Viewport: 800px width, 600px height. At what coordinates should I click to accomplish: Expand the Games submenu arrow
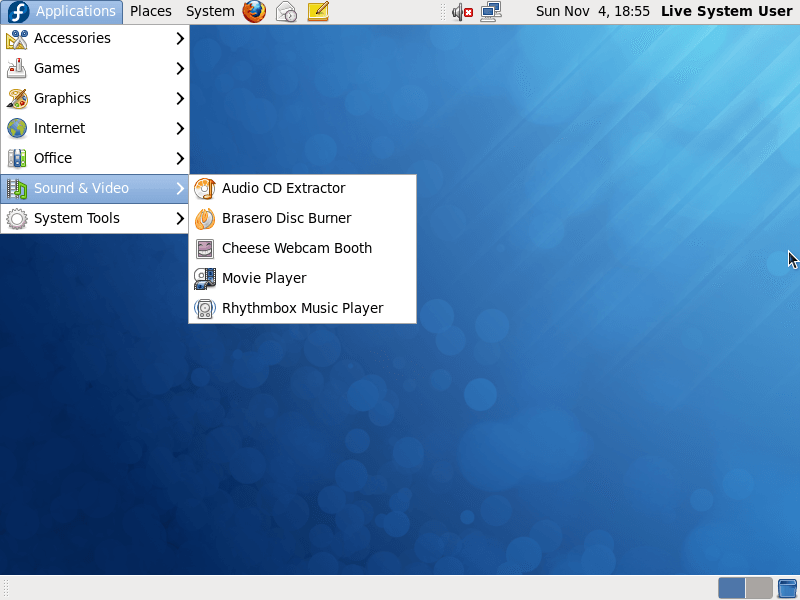click(x=180, y=68)
